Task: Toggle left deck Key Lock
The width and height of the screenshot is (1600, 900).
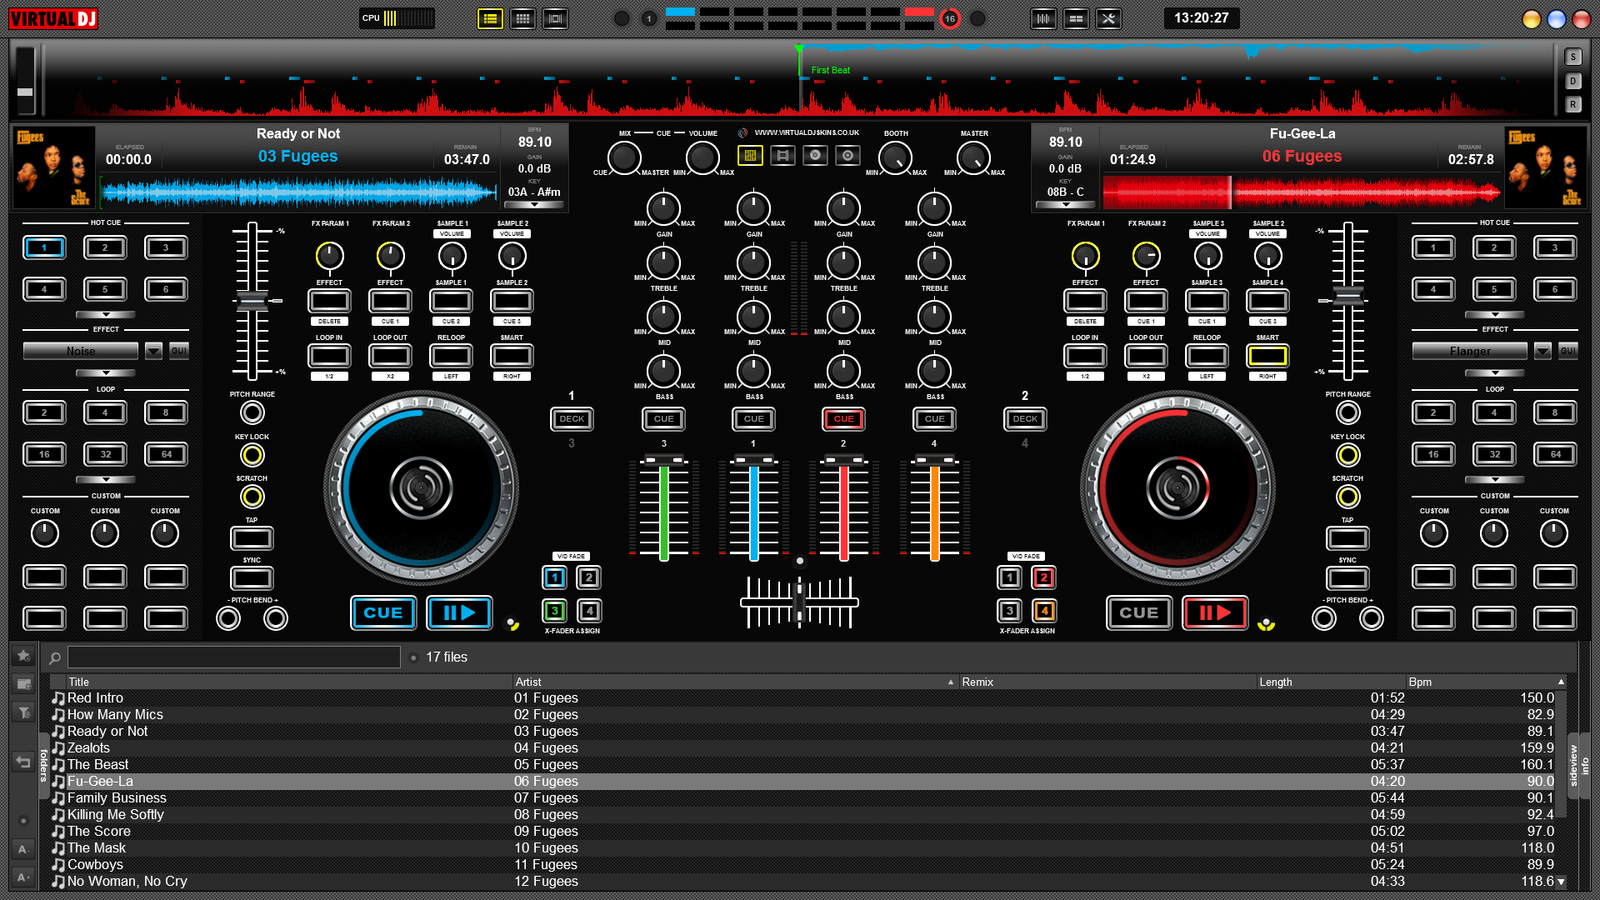Action: pyautogui.click(x=252, y=455)
